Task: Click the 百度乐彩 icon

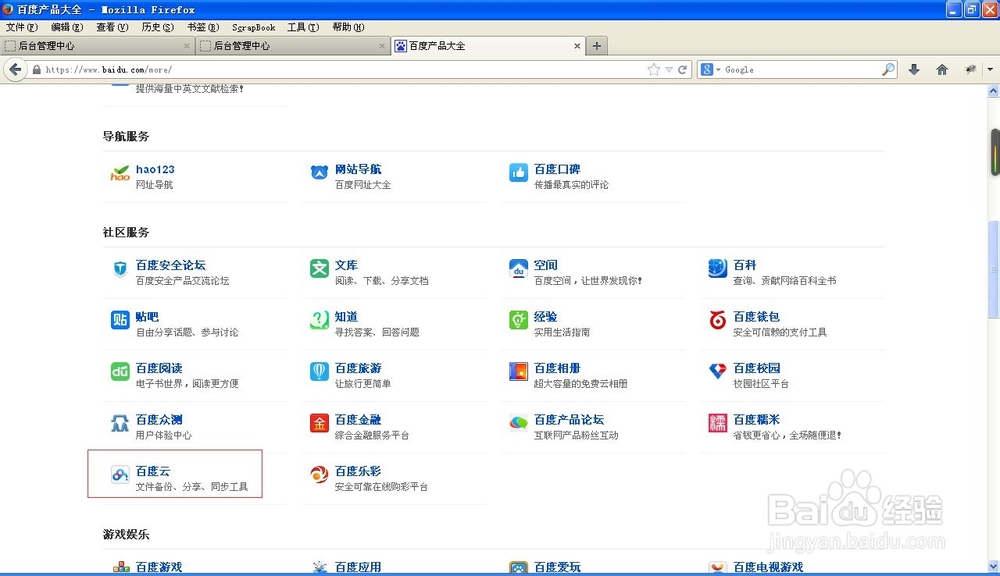Action: click(319, 475)
